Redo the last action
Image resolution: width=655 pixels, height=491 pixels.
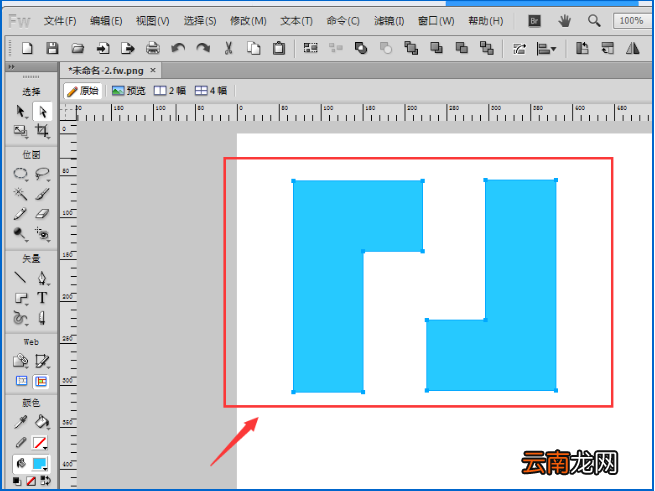[x=203, y=48]
